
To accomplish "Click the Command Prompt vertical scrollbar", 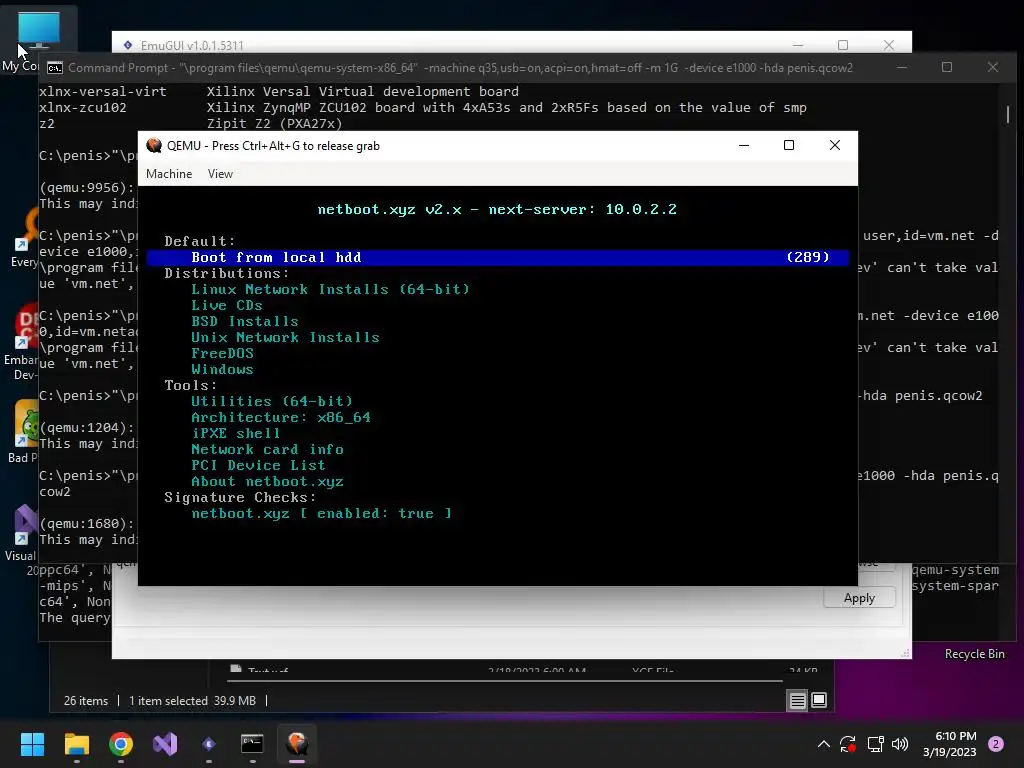I will [x=1008, y=115].
